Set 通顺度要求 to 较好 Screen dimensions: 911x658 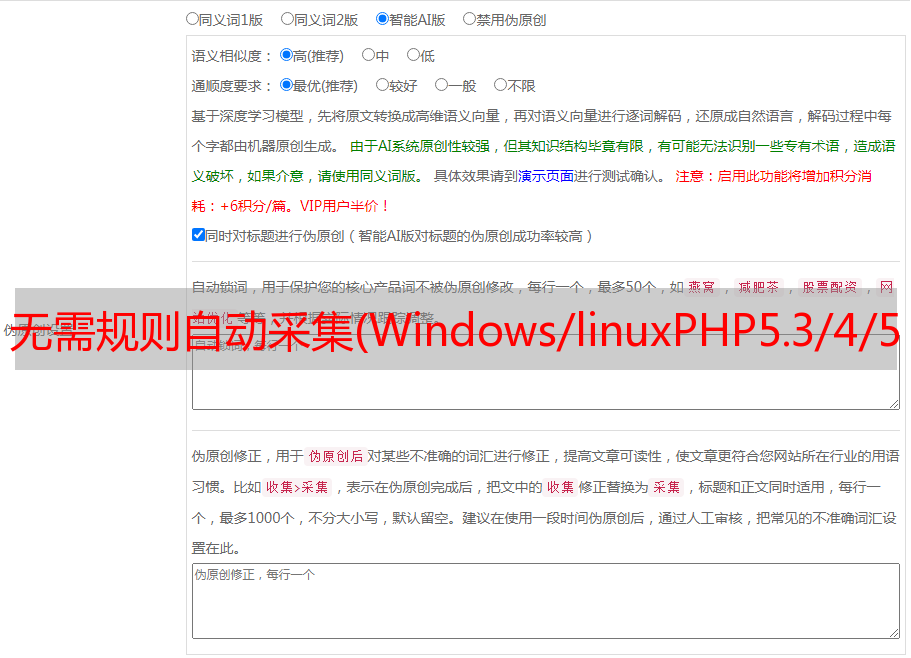pos(382,85)
